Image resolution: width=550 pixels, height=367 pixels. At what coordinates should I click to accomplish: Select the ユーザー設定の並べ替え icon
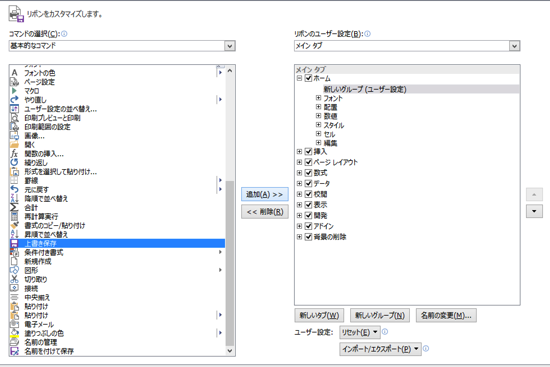14,109
